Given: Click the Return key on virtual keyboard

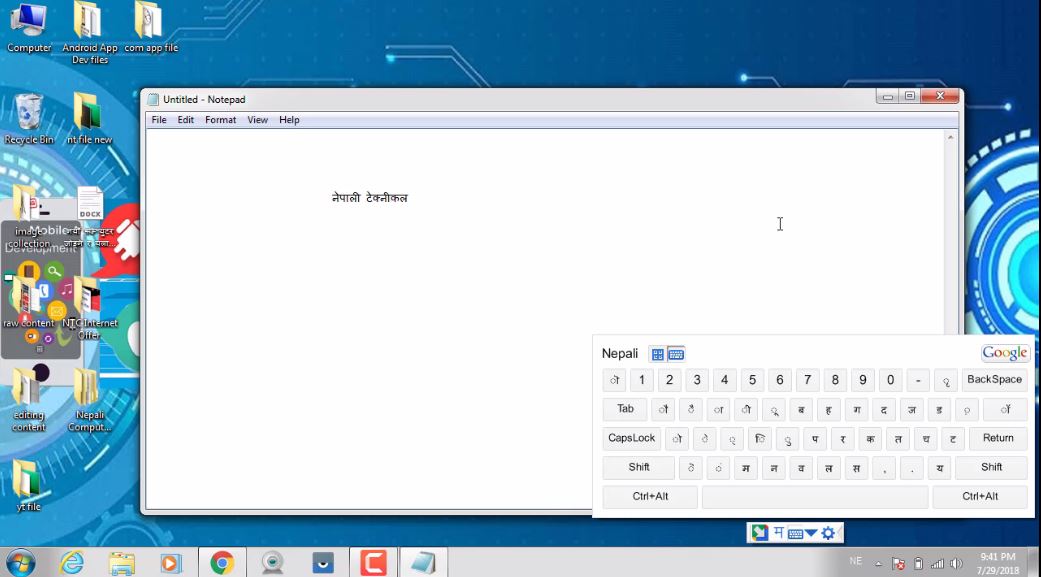Looking at the screenshot, I should [998, 438].
